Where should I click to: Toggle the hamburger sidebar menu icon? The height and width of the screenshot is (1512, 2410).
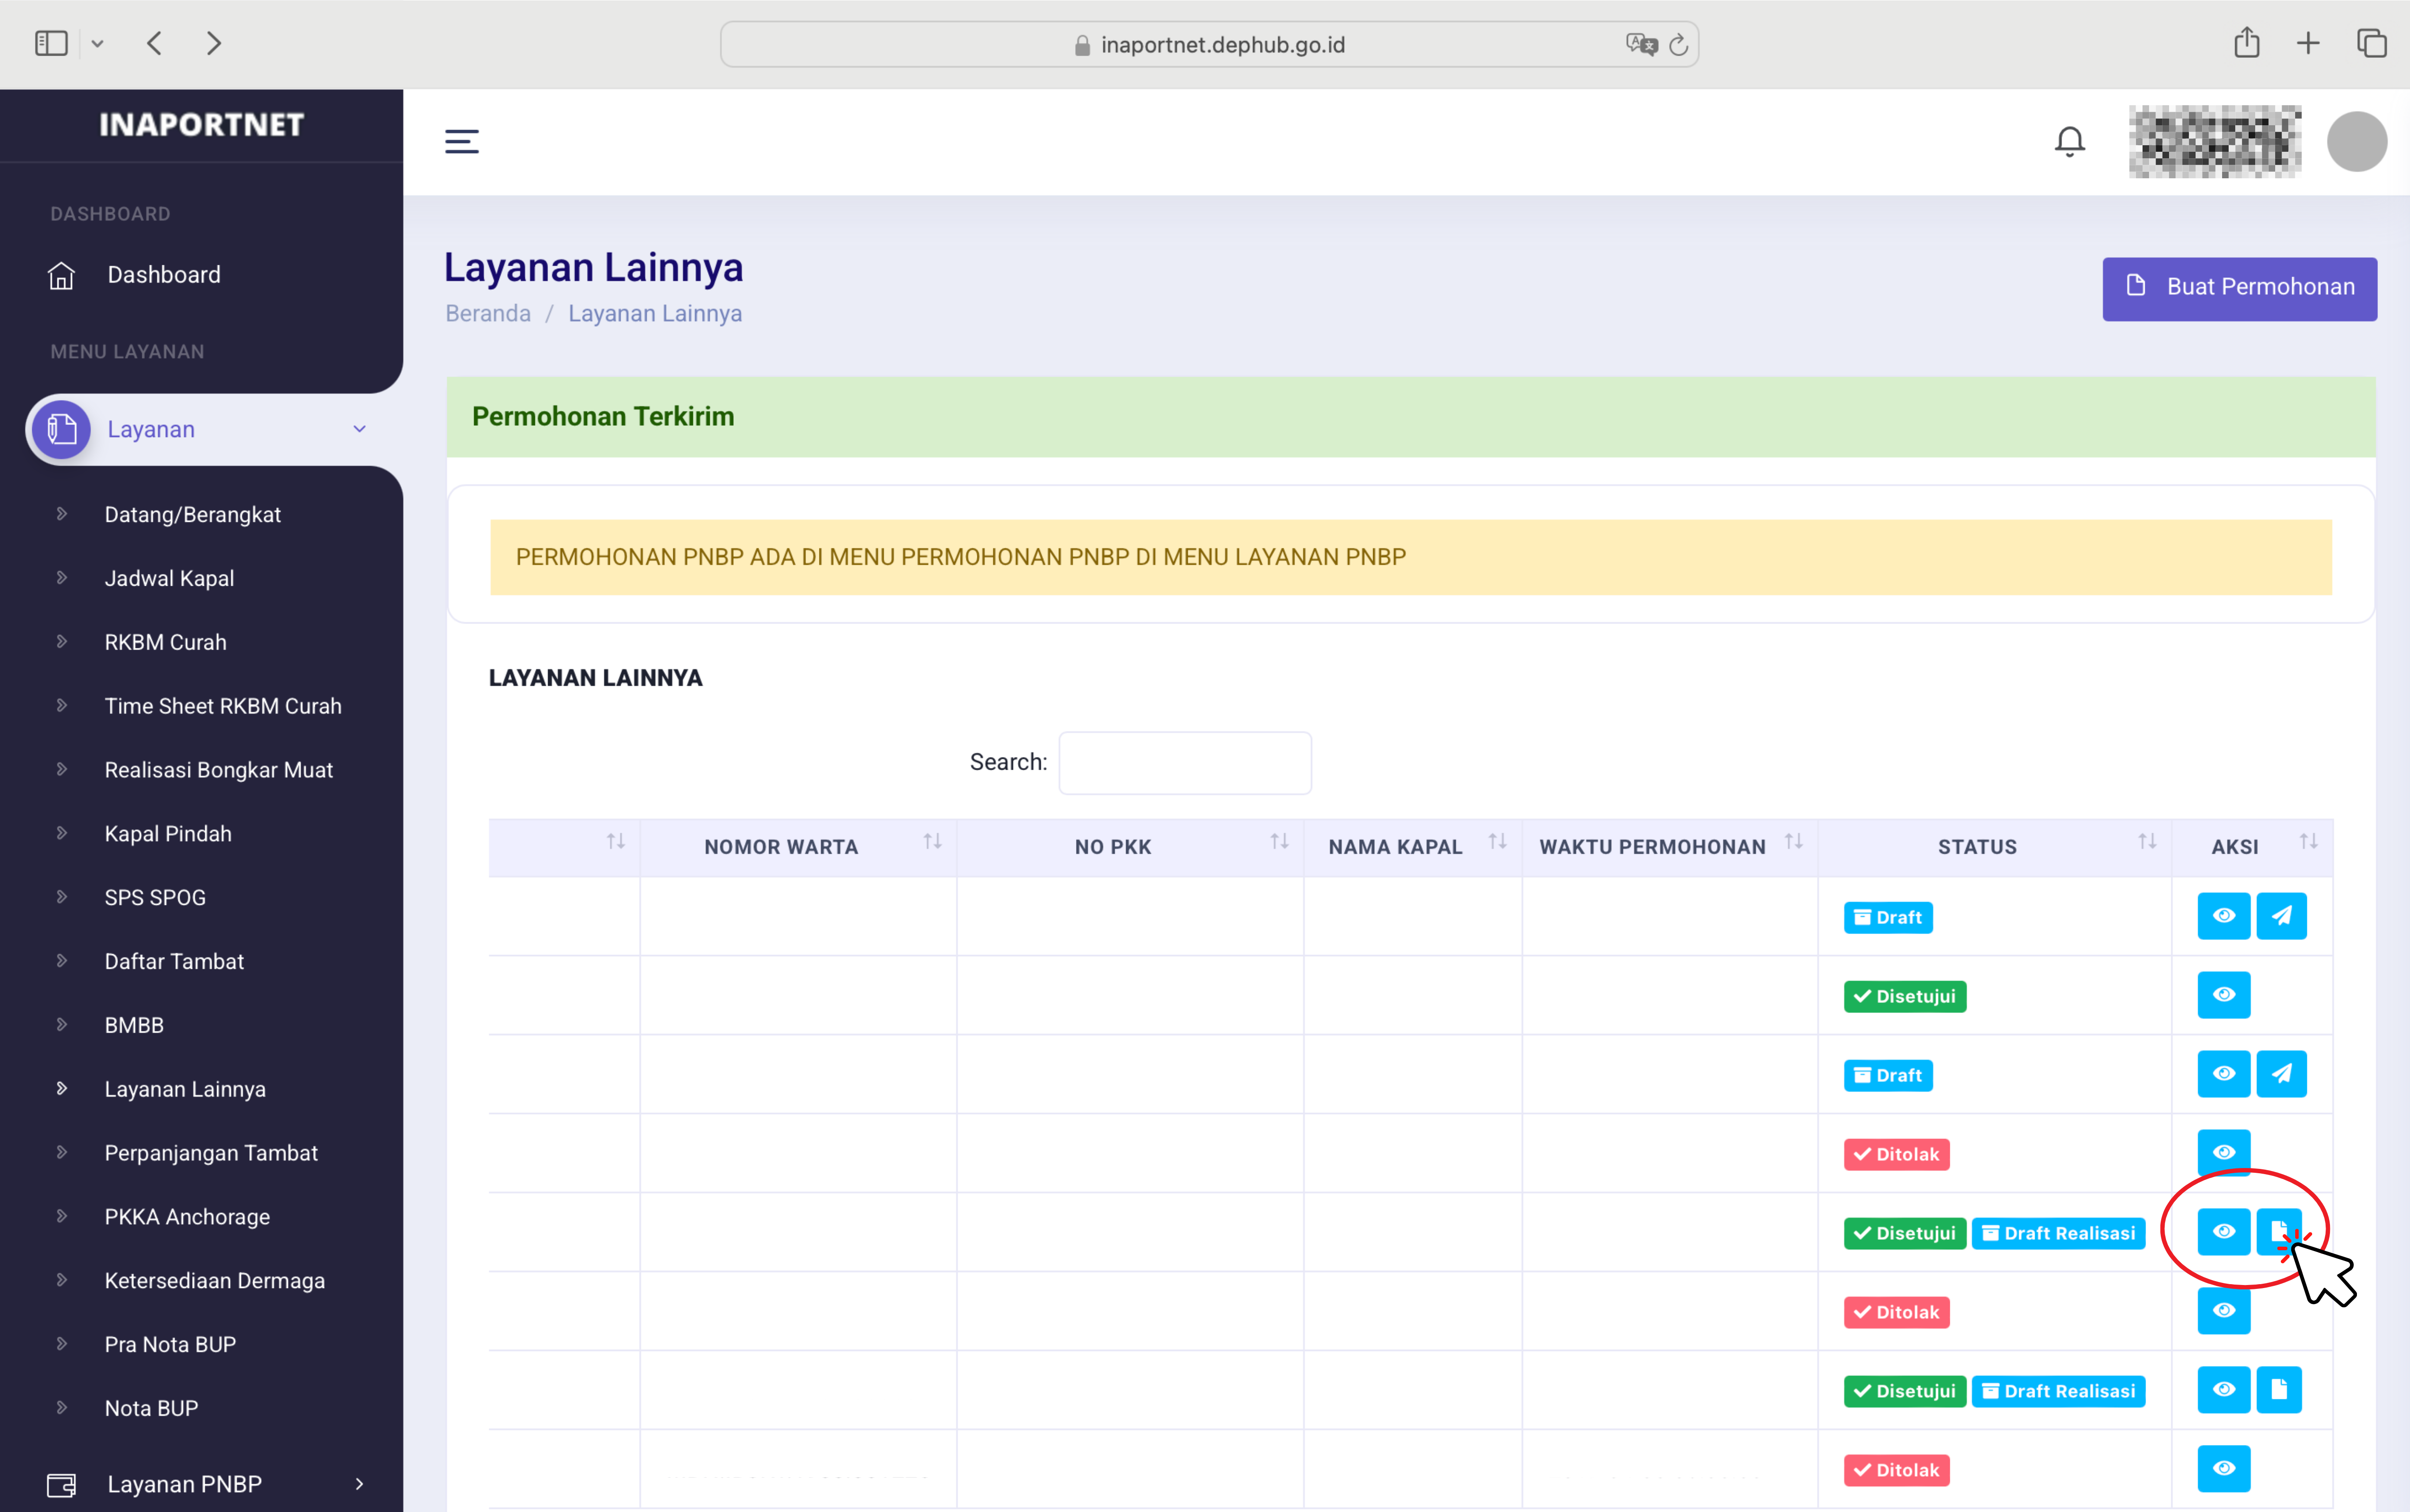click(x=461, y=141)
